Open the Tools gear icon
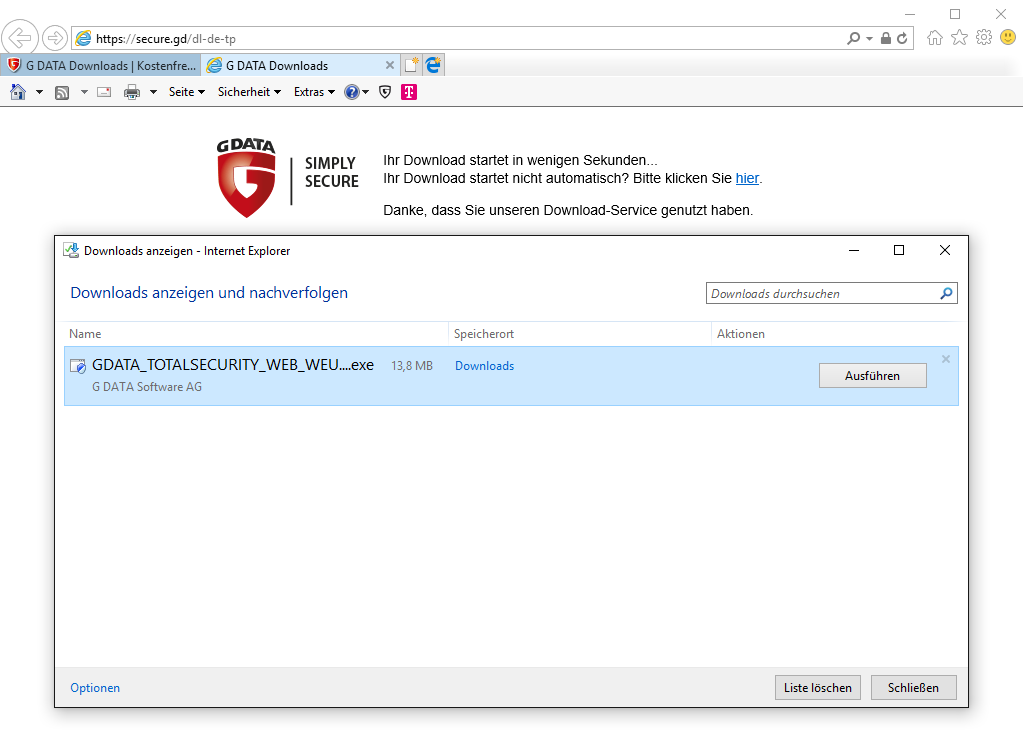Screen dimensions: 1023x756 984,38
